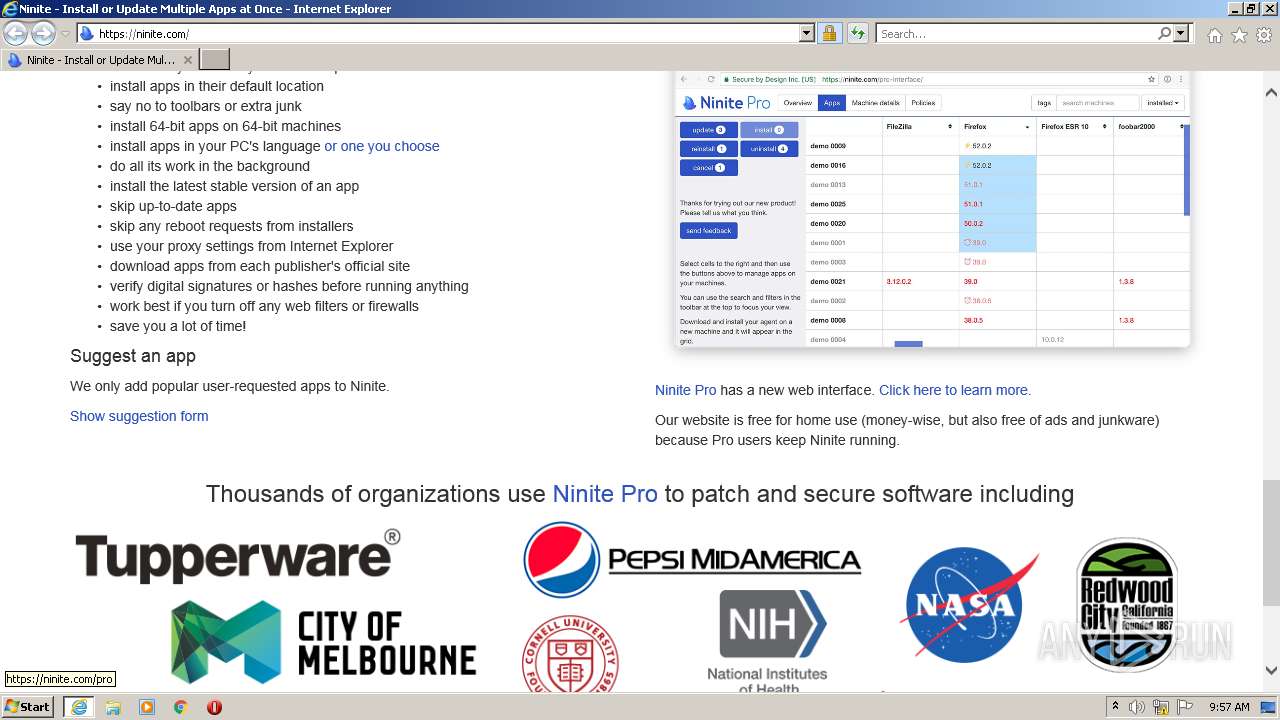Open Favorites star icon
The width and height of the screenshot is (1280, 720).
[x=1239, y=35]
